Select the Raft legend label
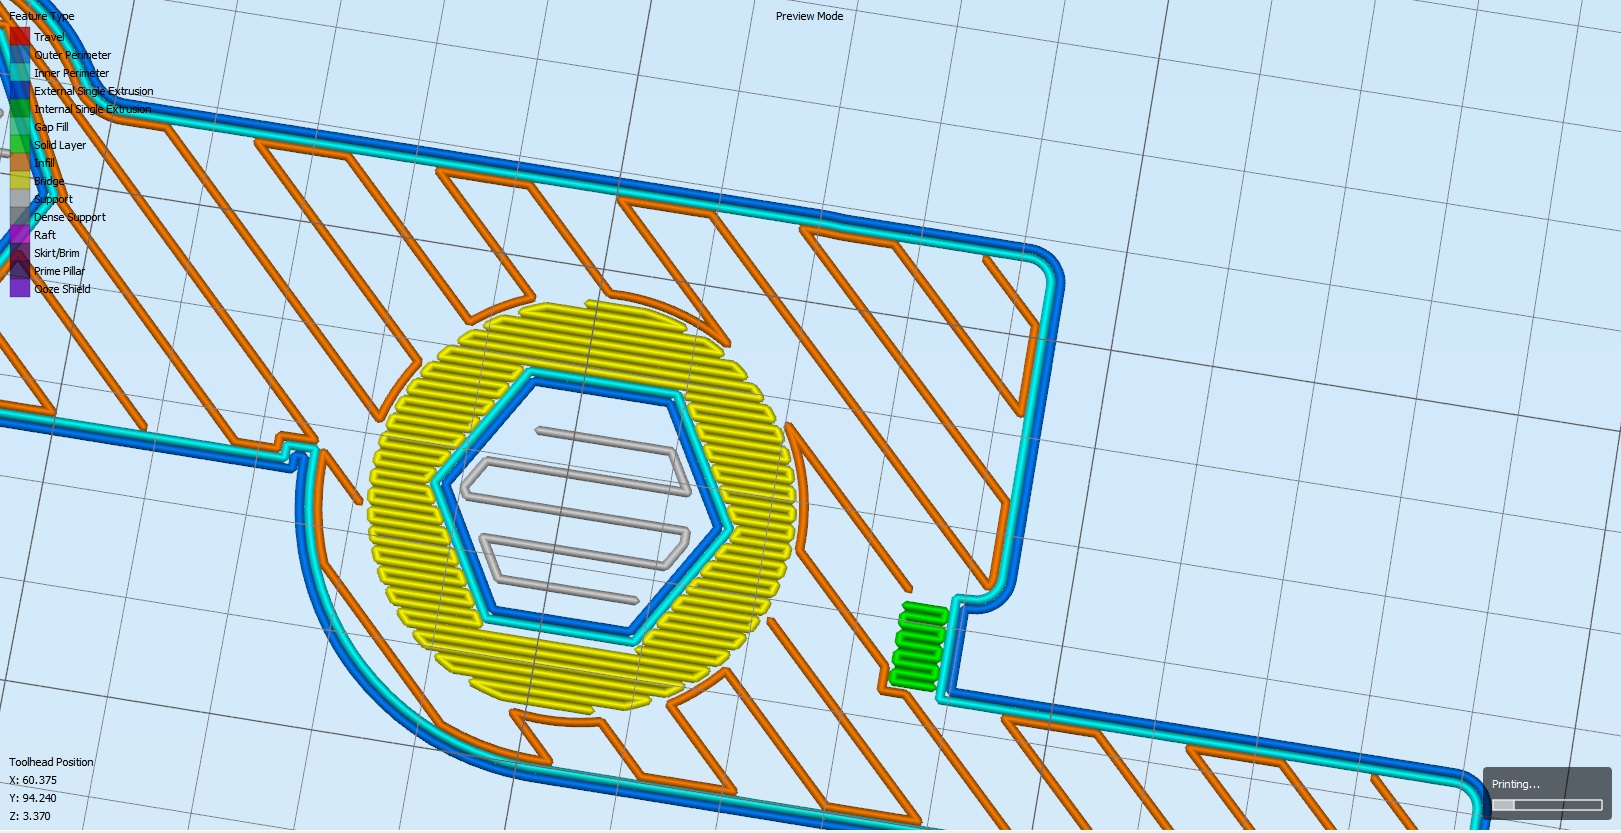This screenshot has width=1621, height=833. click(x=45, y=235)
